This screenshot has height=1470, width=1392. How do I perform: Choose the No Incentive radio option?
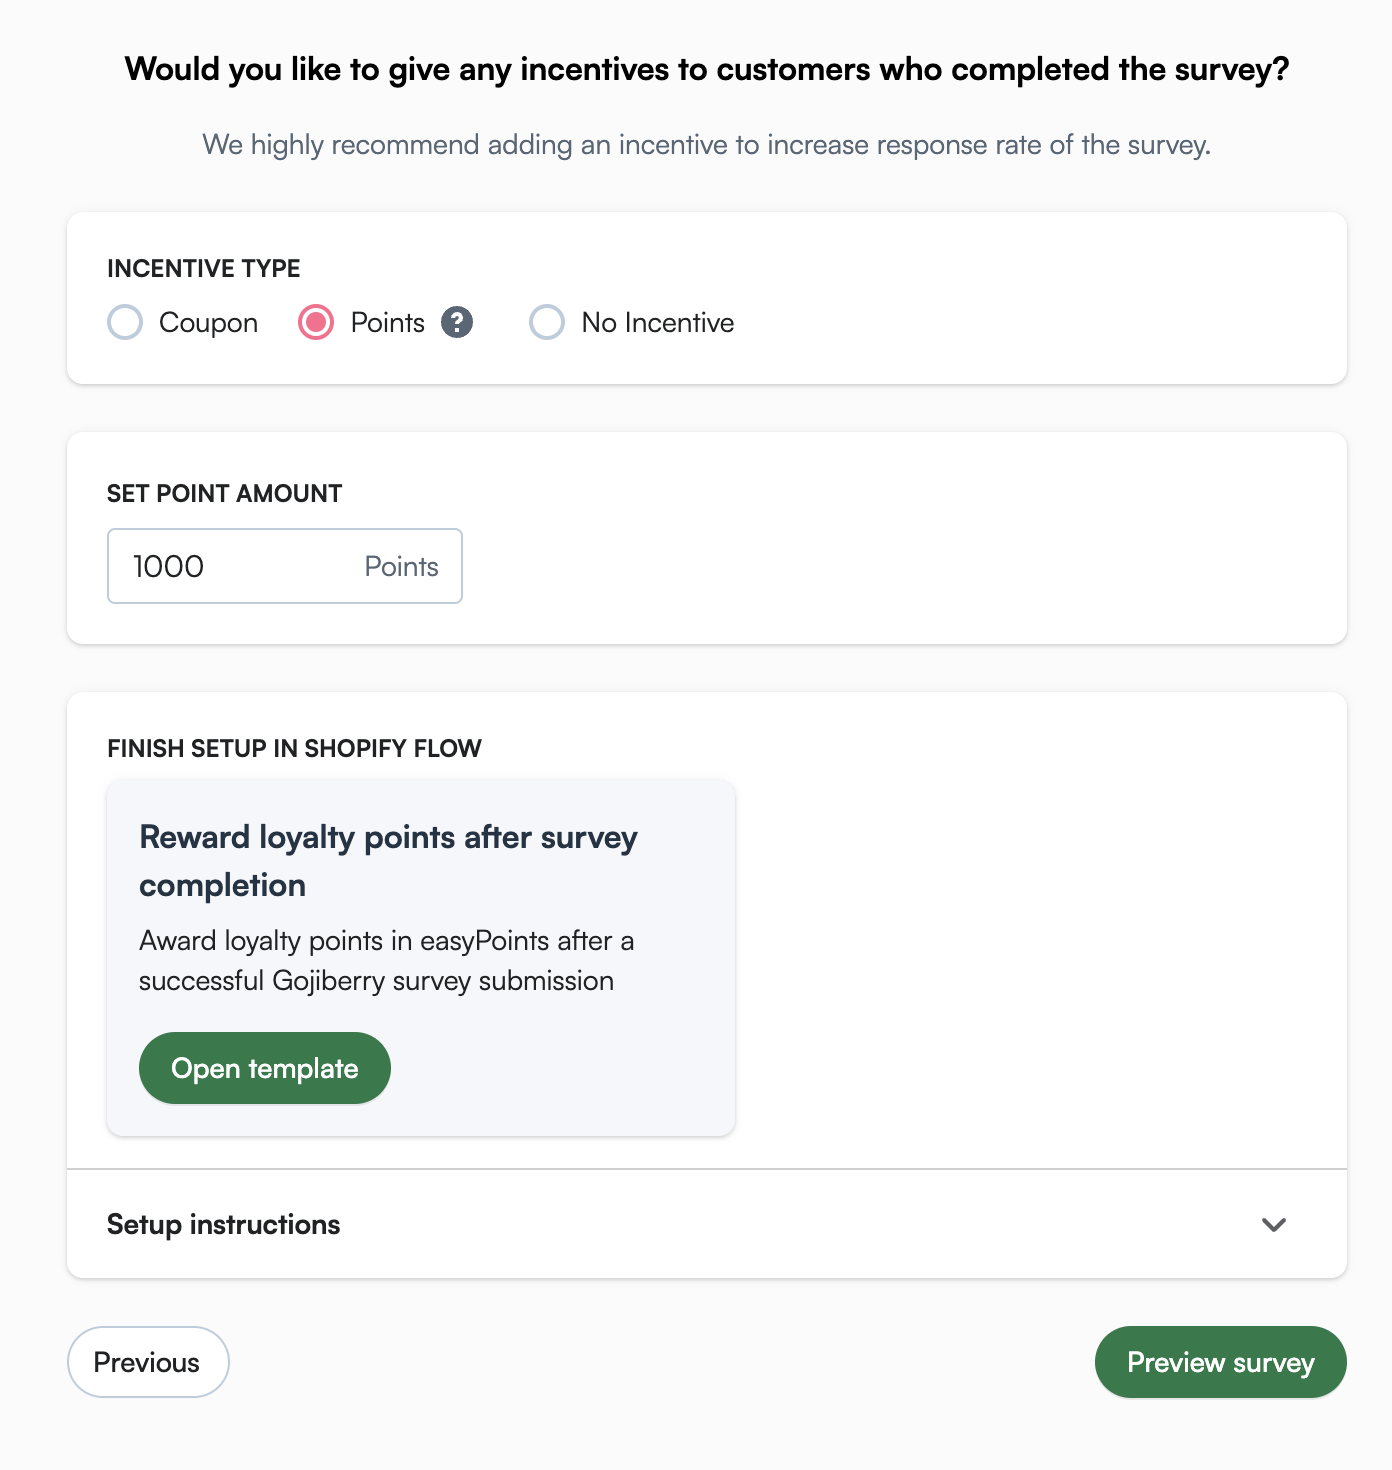[x=547, y=323]
